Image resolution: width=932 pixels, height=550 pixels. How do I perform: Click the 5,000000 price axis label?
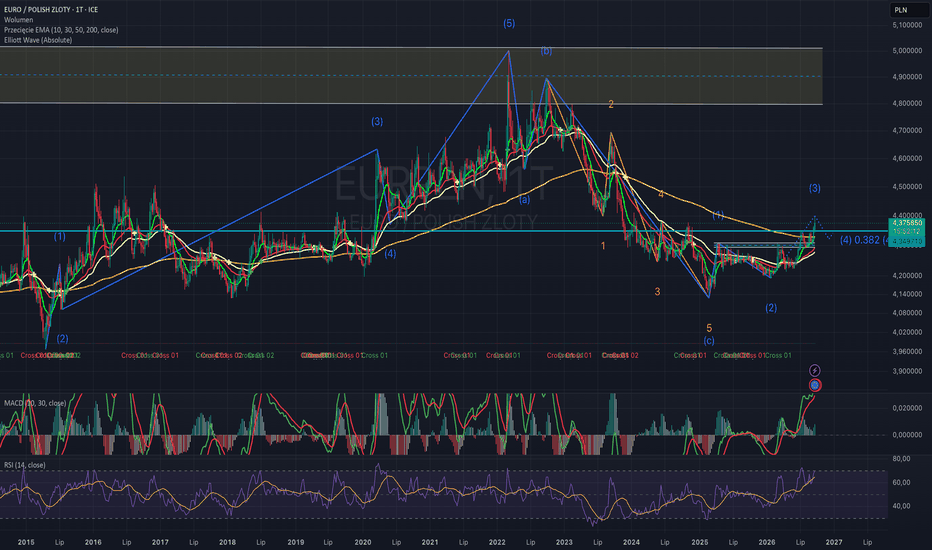(x=907, y=51)
